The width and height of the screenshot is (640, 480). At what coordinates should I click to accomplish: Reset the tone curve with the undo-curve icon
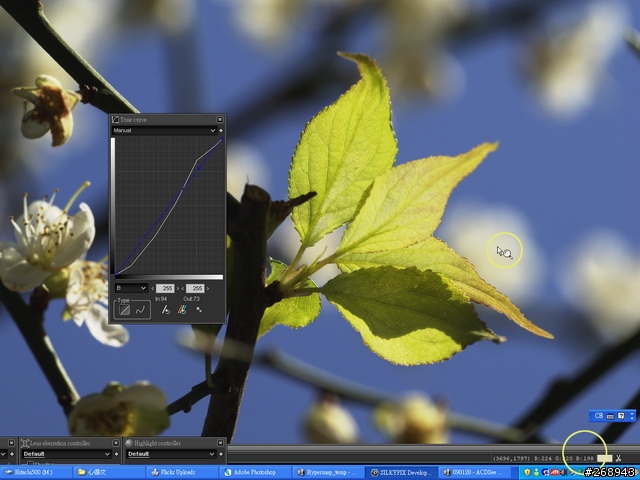[x=165, y=310]
